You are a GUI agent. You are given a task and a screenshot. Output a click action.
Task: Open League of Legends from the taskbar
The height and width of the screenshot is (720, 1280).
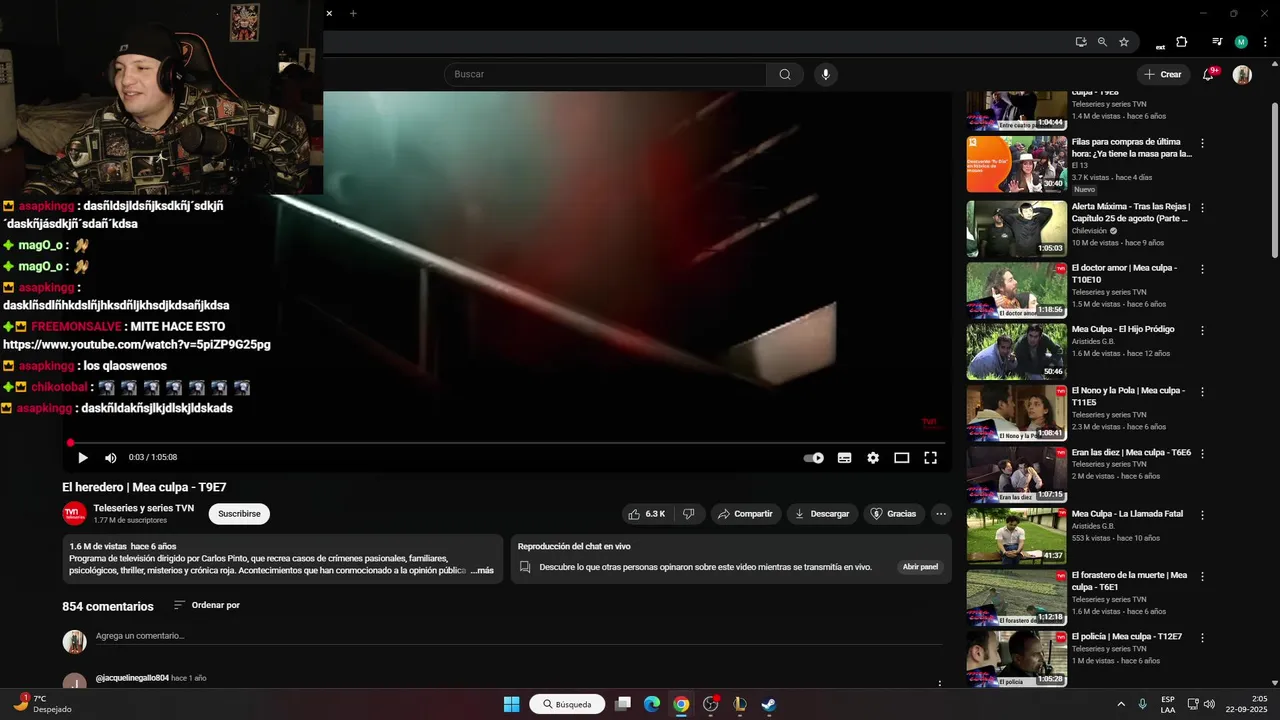tap(739, 704)
